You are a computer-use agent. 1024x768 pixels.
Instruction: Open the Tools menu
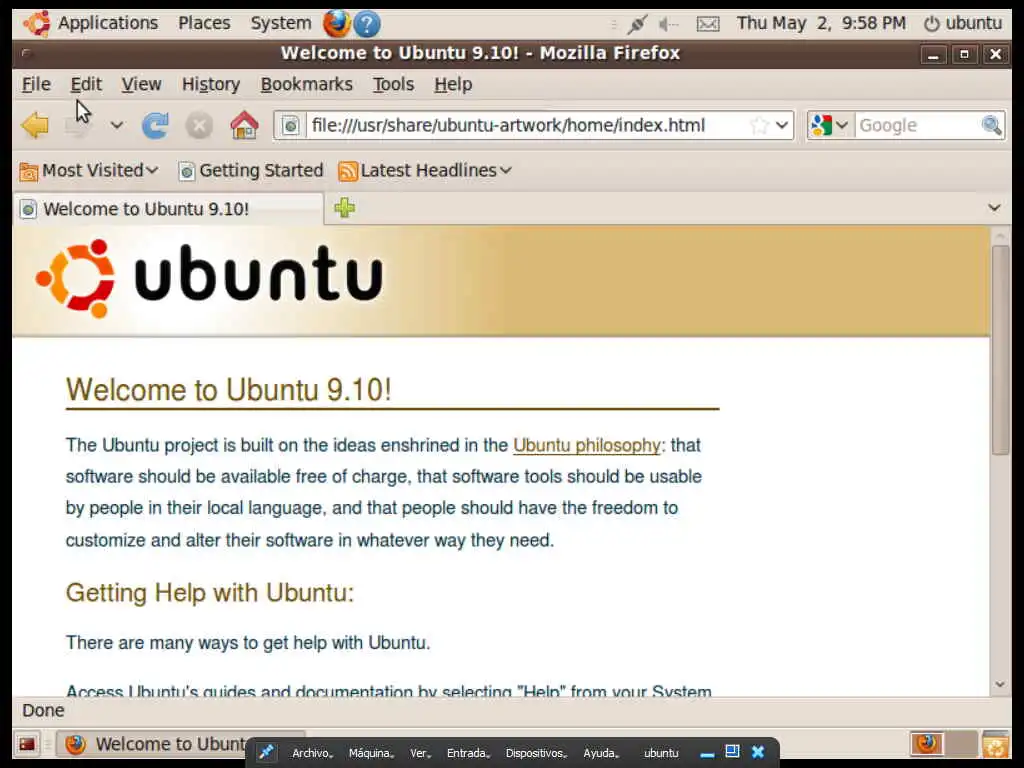(x=393, y=84)
